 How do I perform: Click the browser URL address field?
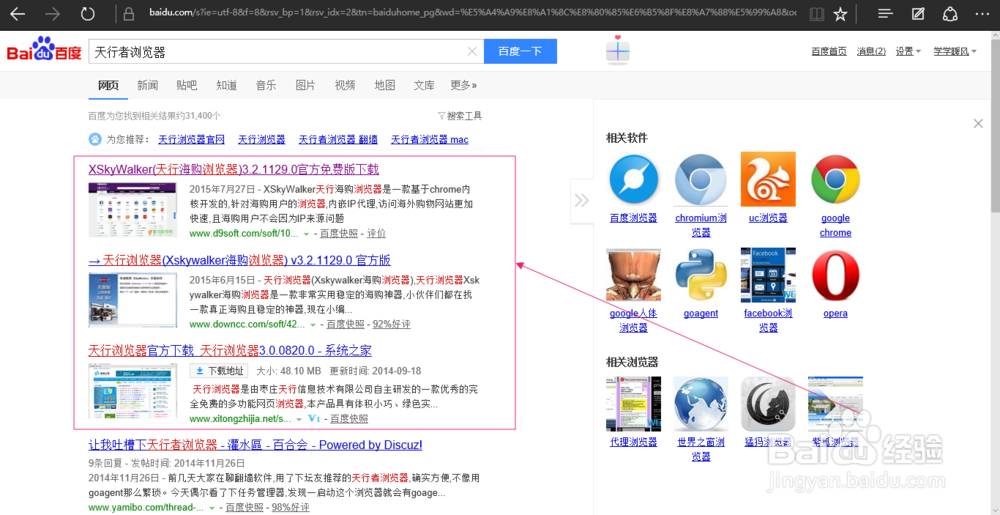tap(472, 13)
